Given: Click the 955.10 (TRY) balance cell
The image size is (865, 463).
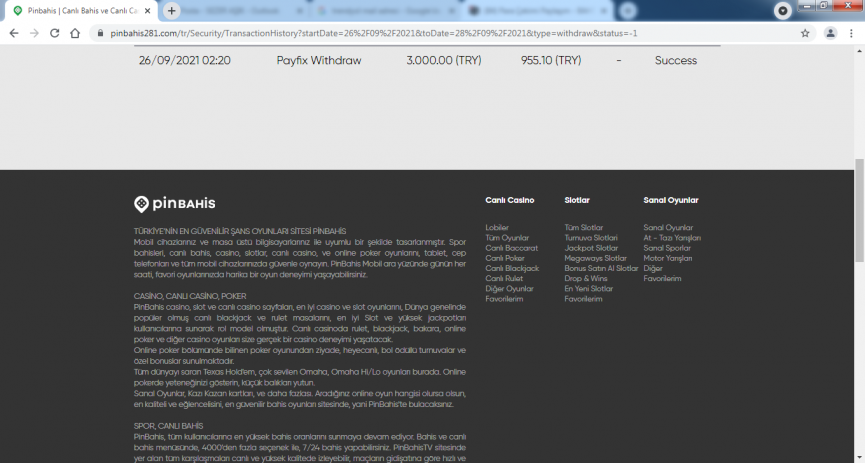Looking at the screenshot, I should click(551, 60).
